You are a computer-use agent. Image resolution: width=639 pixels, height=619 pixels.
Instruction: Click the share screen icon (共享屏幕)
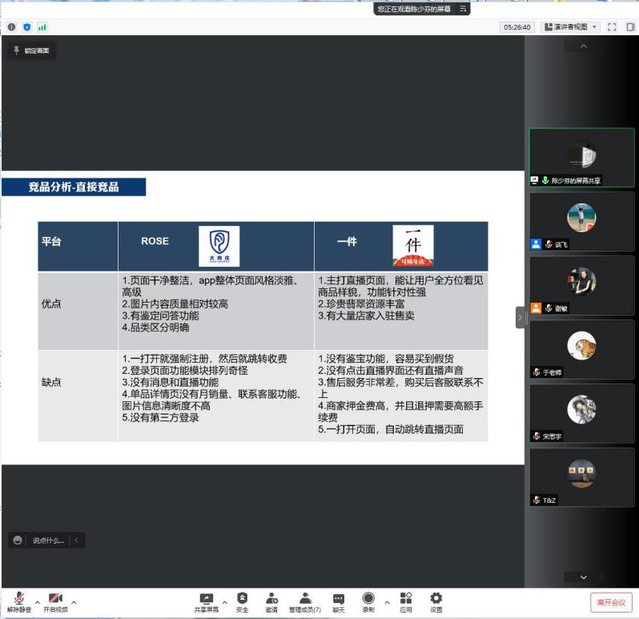(x=206, y=599)
